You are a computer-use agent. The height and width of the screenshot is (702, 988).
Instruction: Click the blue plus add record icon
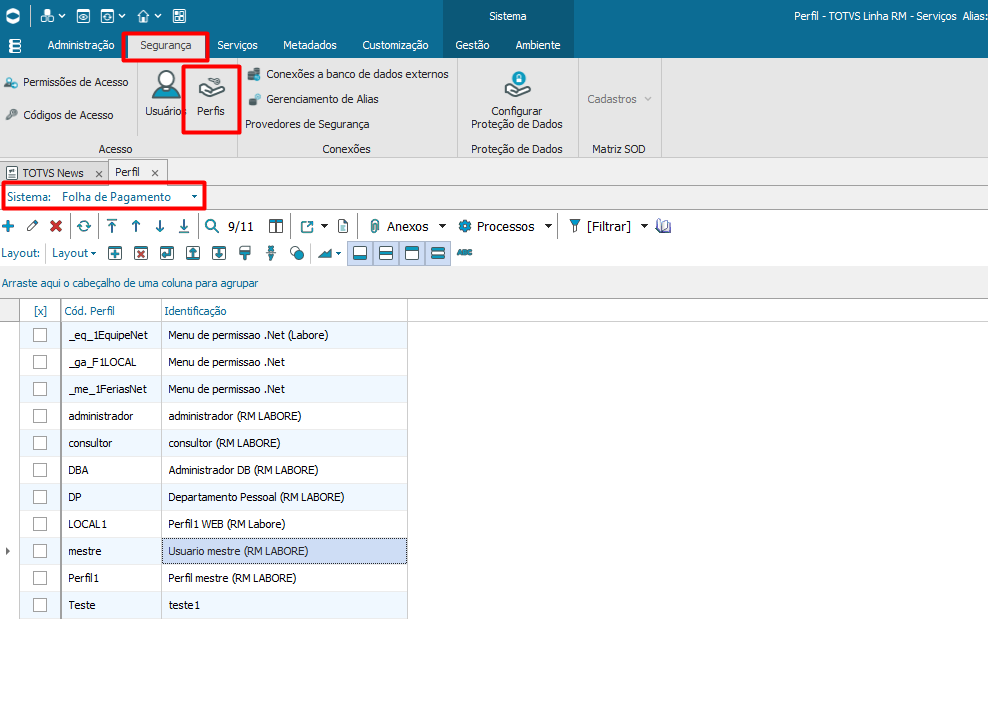point(8,226)
